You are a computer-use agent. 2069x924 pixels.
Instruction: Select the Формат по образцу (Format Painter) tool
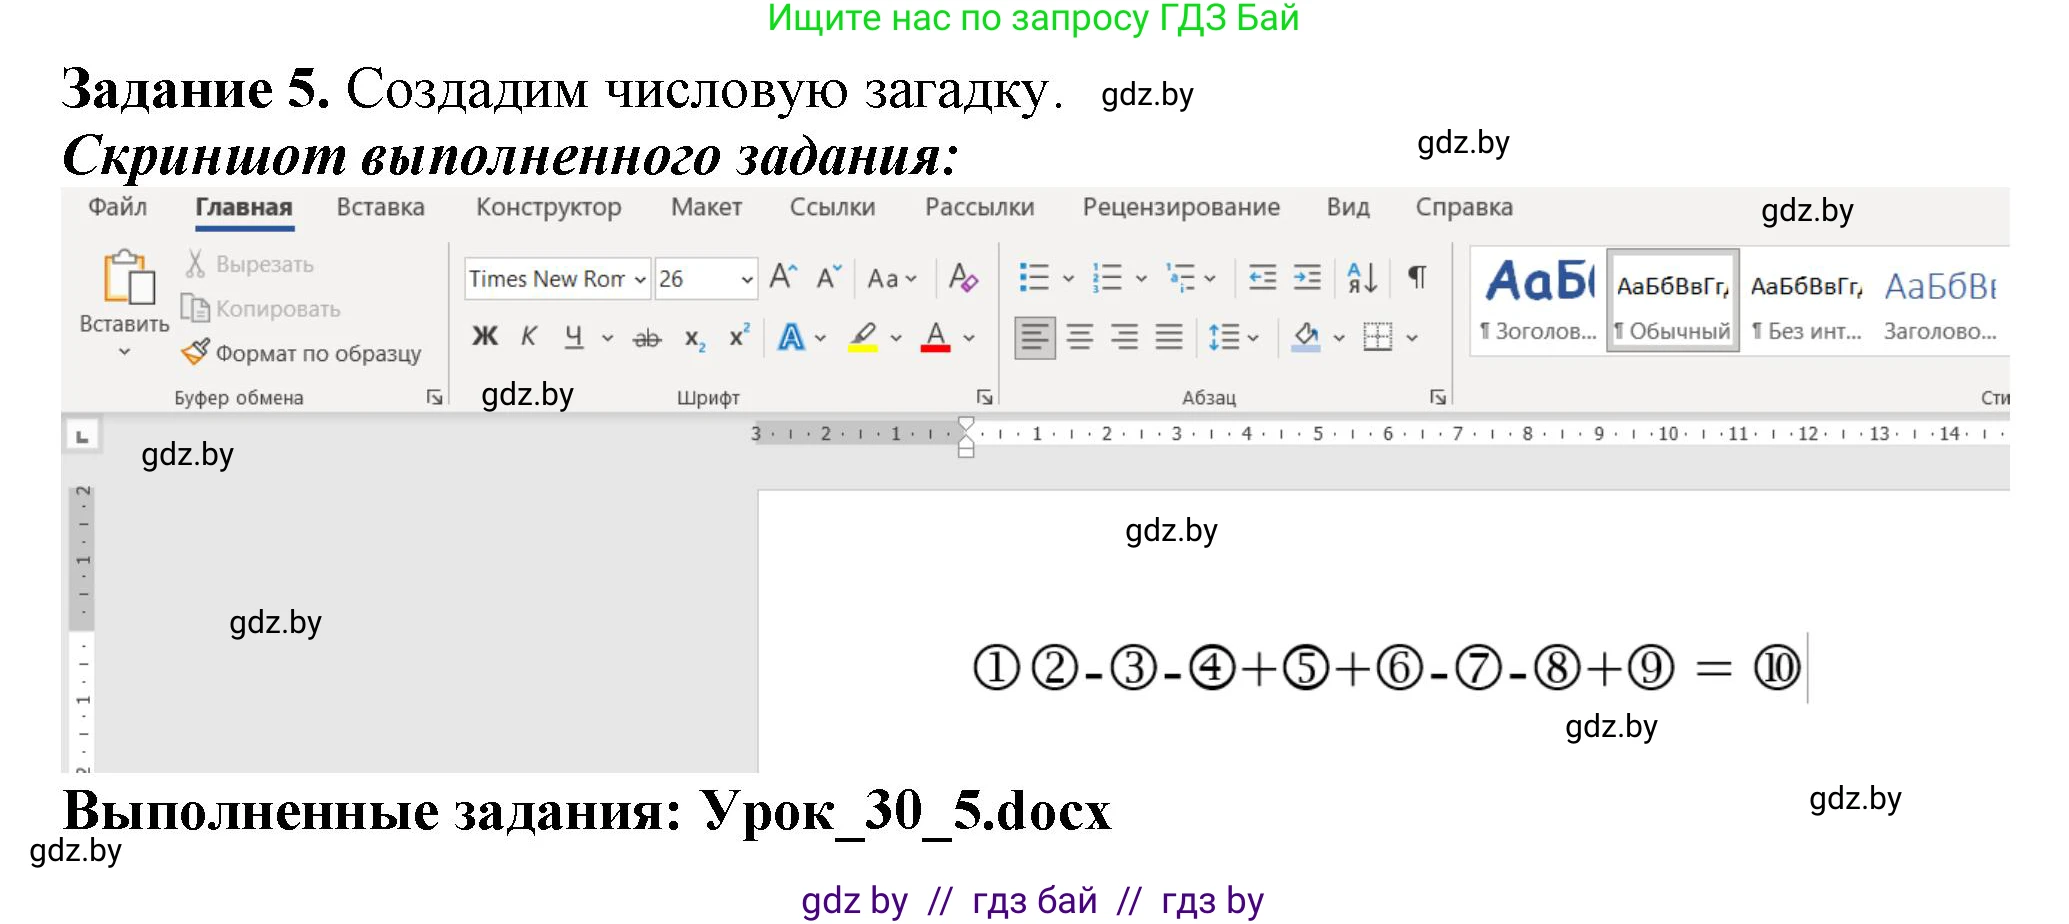(x=195, y=353)
